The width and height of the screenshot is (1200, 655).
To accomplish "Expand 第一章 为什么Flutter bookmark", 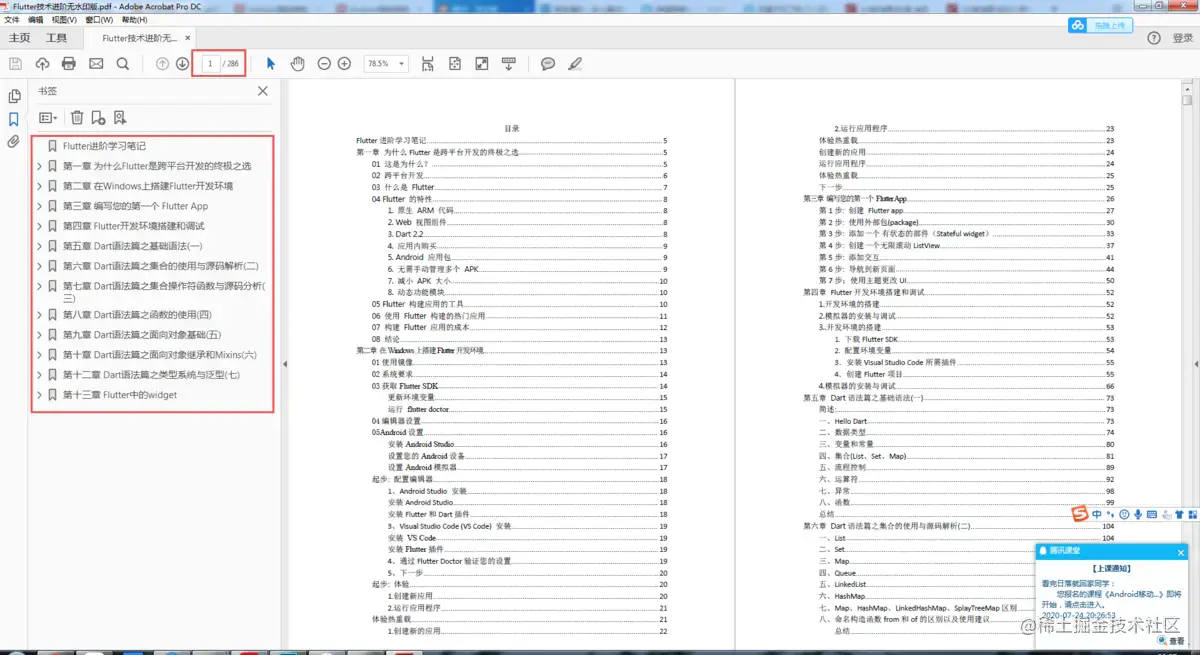I will coord(39,166).
